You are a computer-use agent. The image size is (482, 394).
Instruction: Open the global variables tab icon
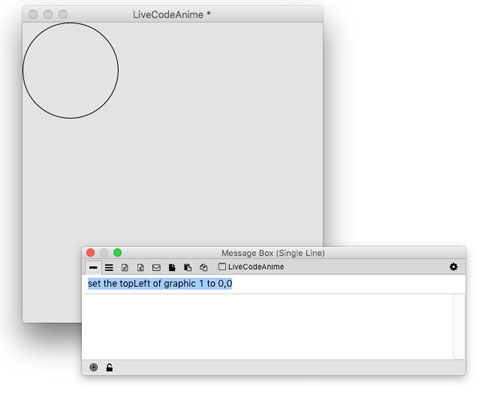(140, 267)
